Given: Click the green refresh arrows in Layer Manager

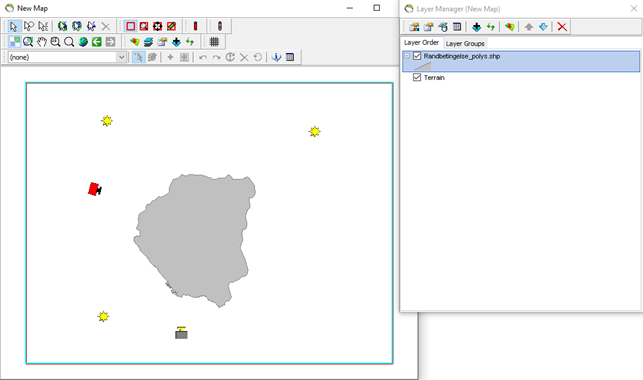Looking at the screenshot, I should coord(491,27).
